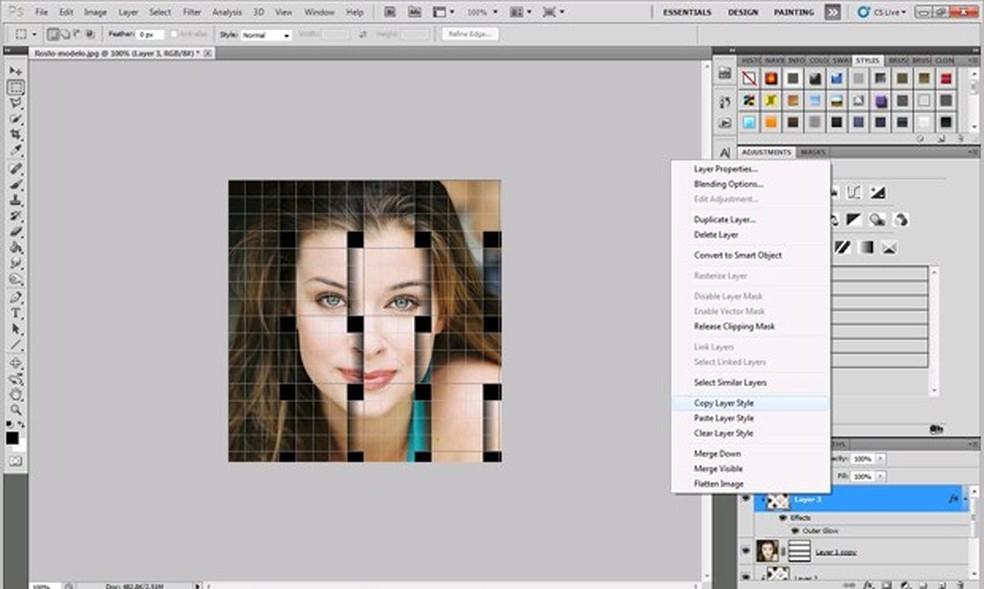
Task: Switch to the Masks tab
Action: pyautogui.click(x=813, y=152)
